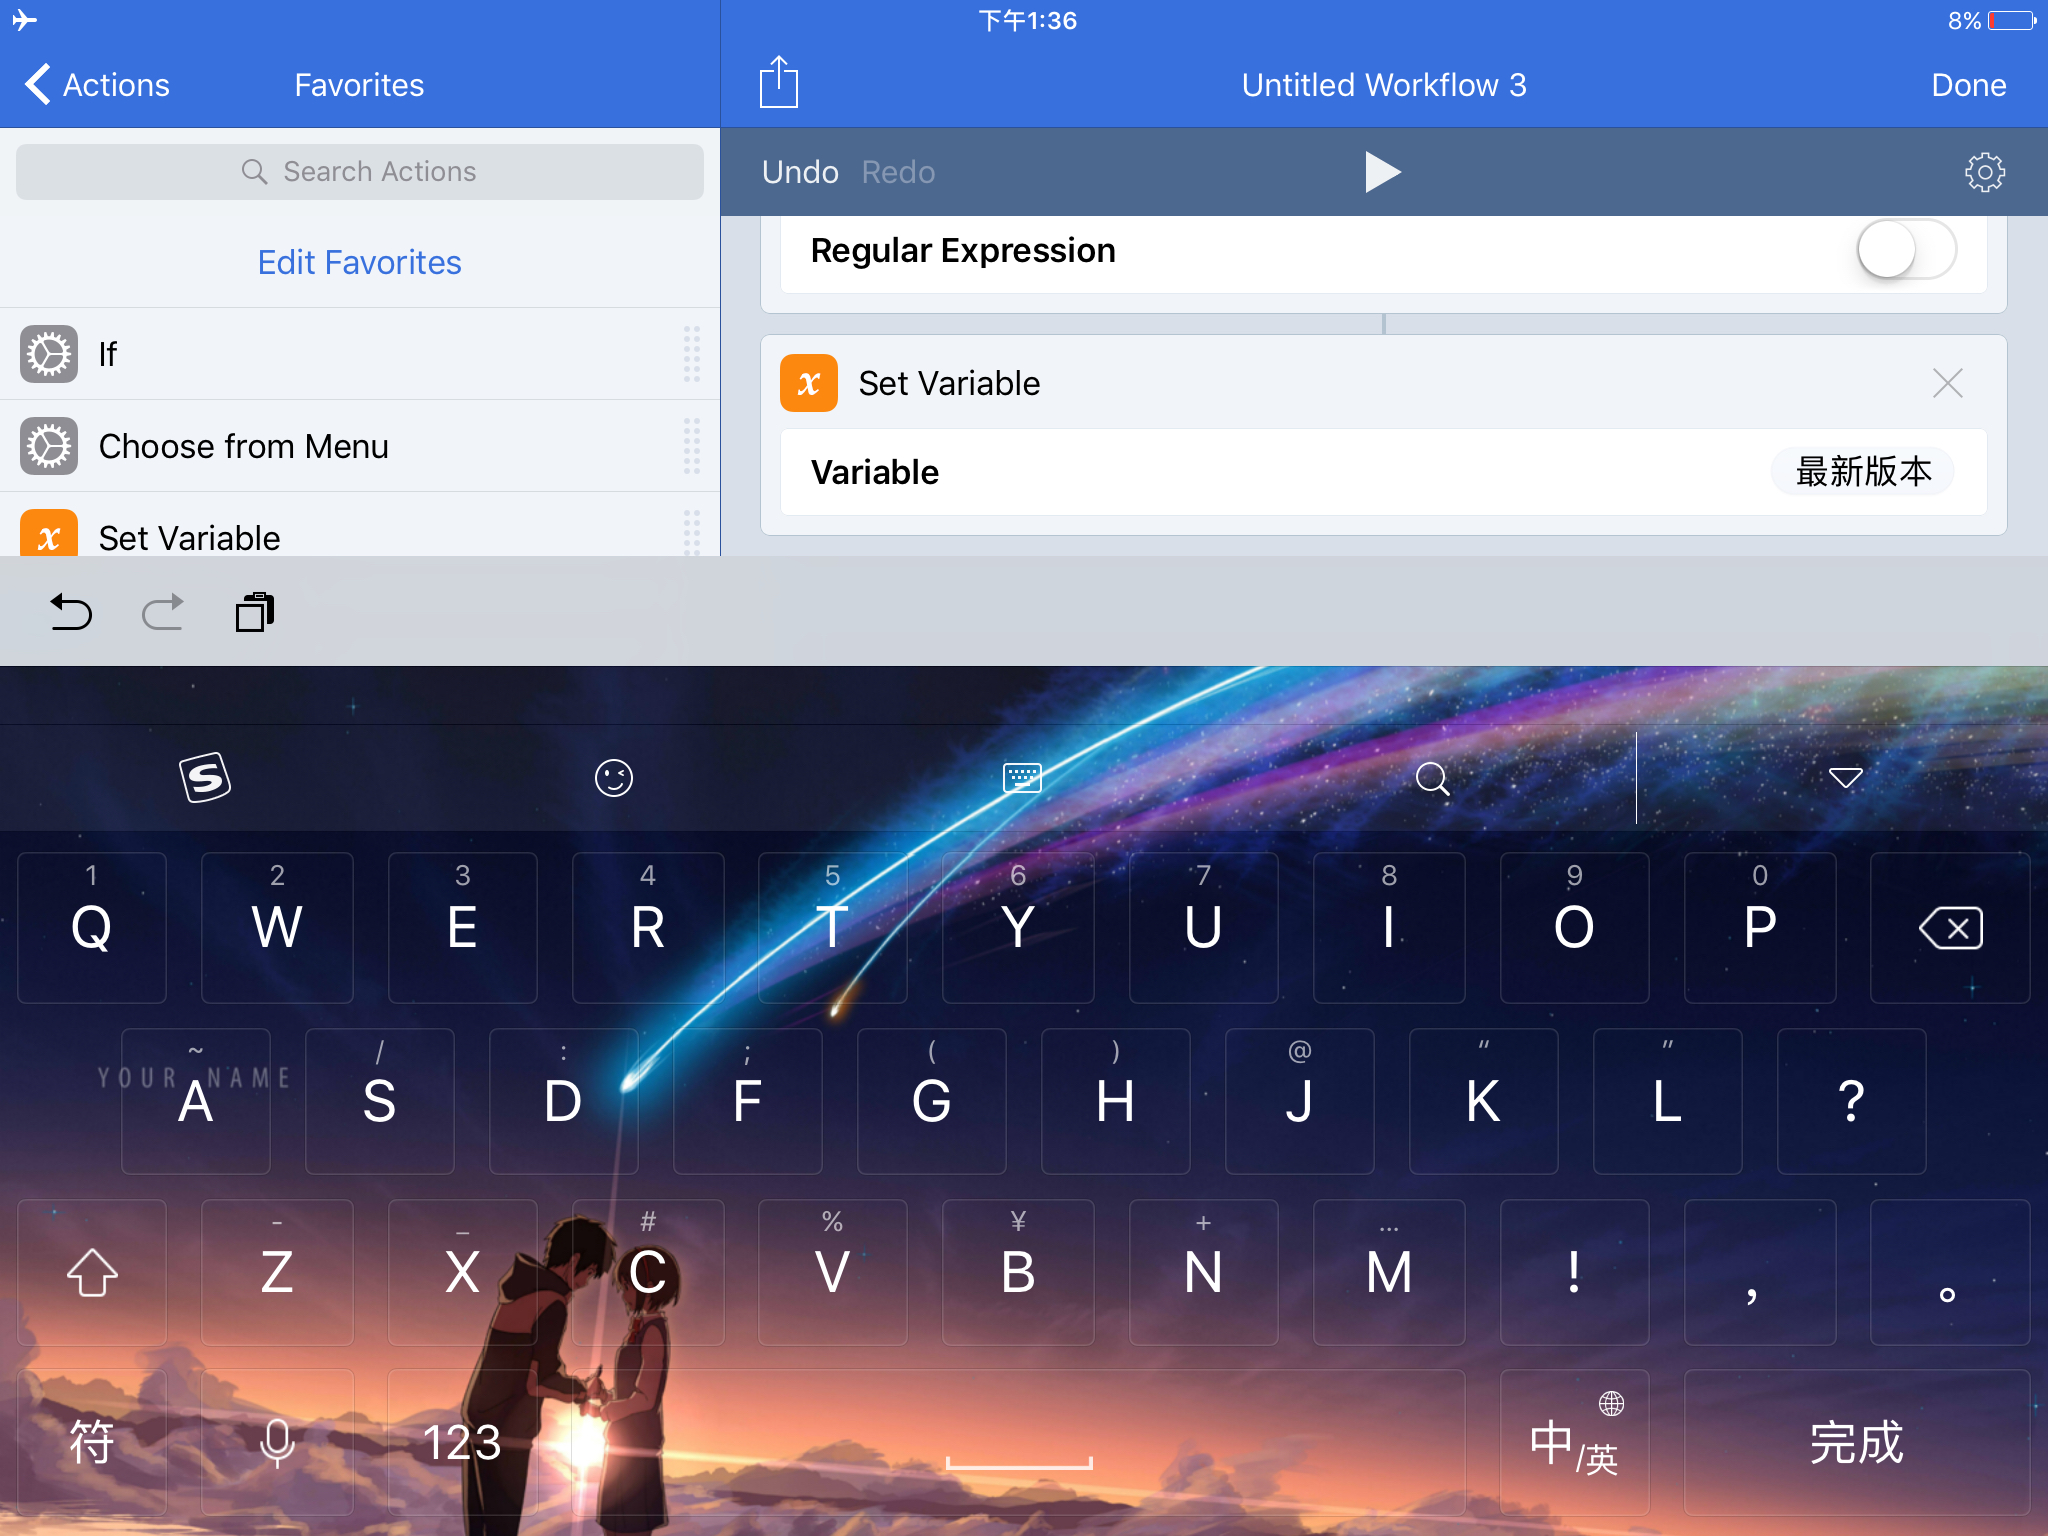
Task: Select the Choose from Menu action
Action: pos(244,446)
